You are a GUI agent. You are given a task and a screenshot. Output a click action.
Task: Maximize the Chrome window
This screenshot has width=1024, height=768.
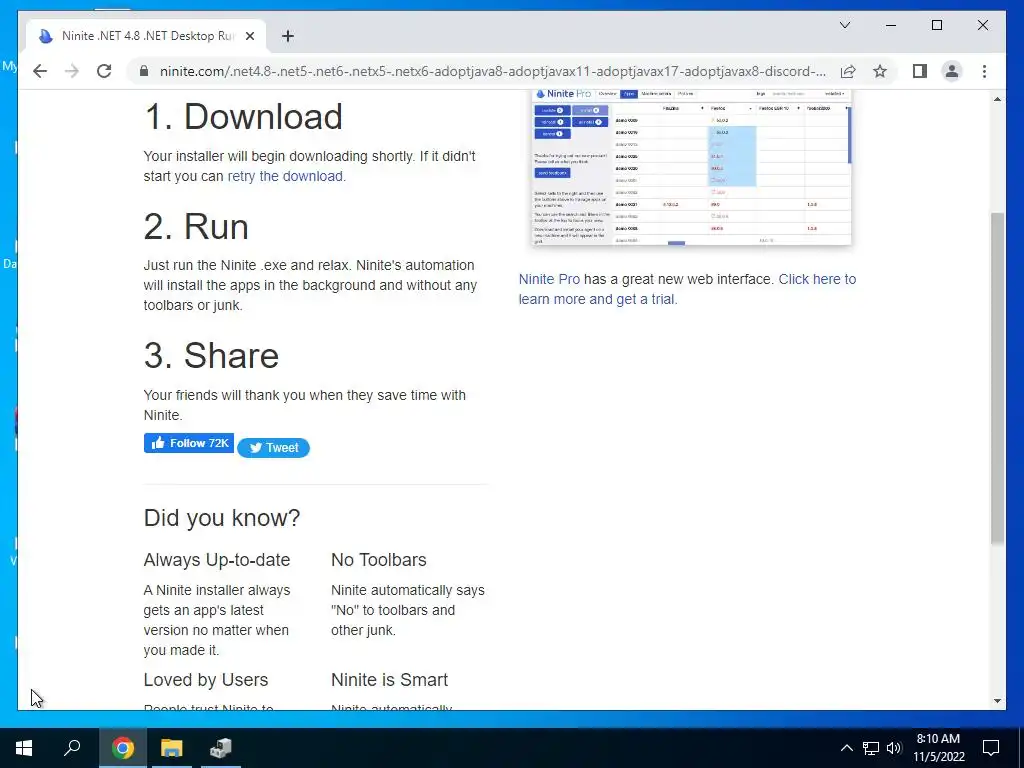(936, 25)
